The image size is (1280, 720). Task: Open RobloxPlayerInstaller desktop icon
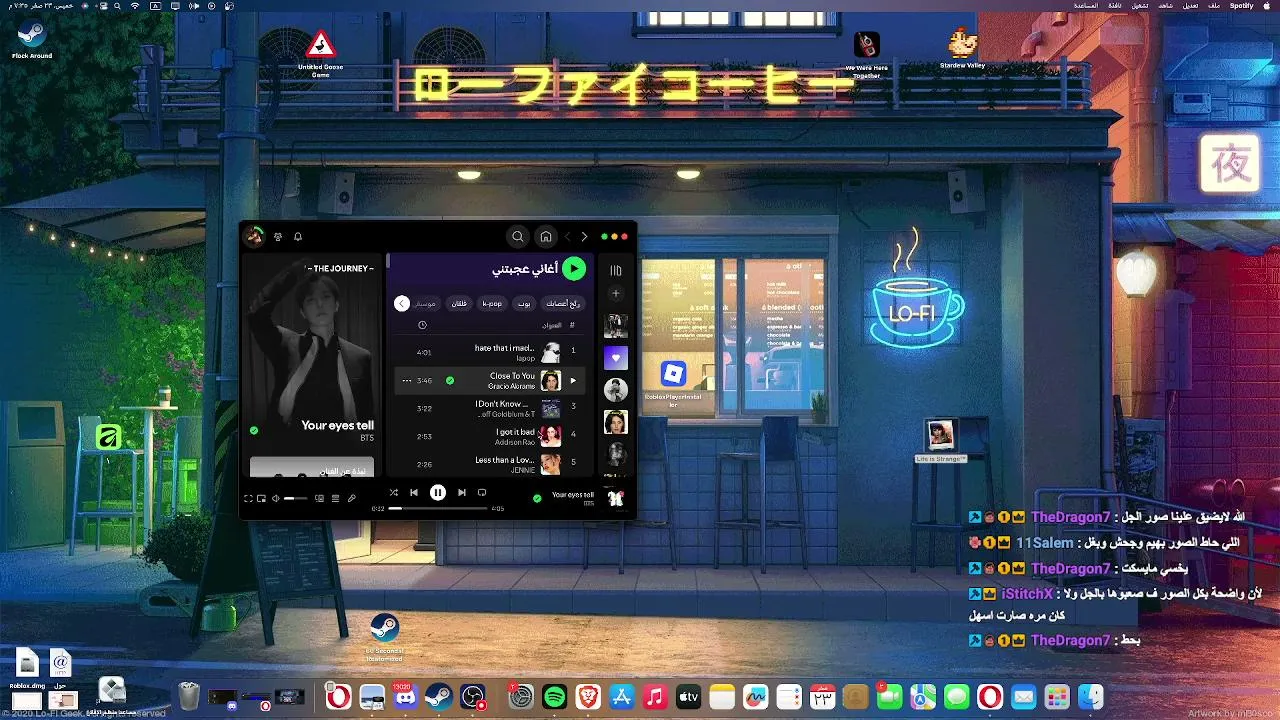[x=673, y=382]
